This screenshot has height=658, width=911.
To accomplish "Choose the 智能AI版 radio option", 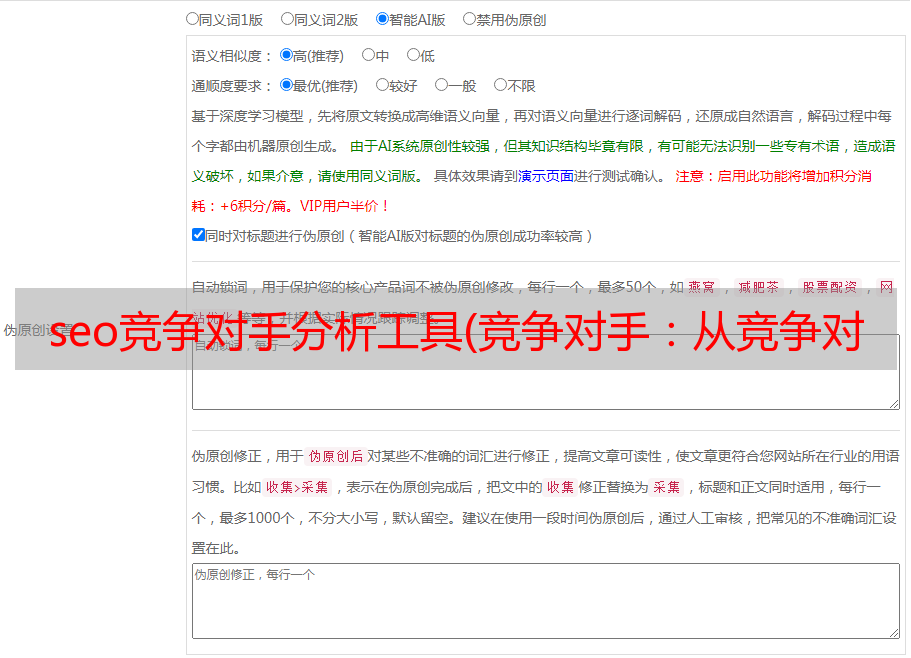I will pyautogui.click(x=382, y=19).
